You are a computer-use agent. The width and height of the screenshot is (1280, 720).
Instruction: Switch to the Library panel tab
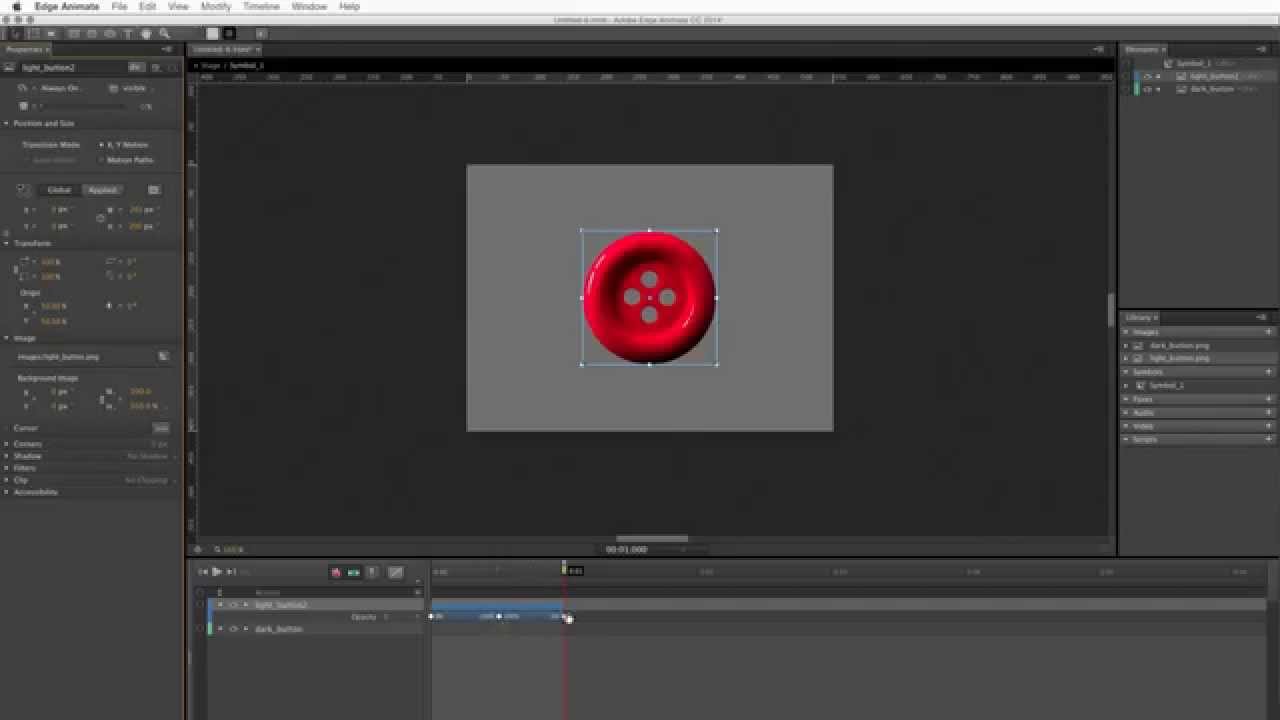coord(1138,317)
